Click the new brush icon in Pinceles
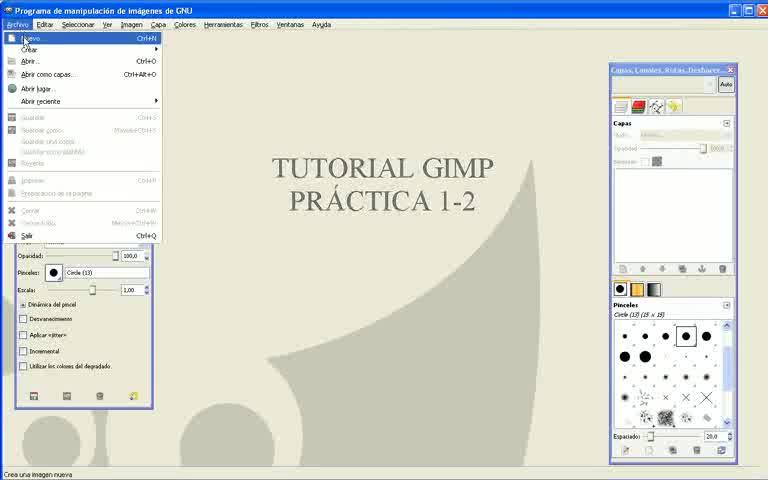 [649, 450]
